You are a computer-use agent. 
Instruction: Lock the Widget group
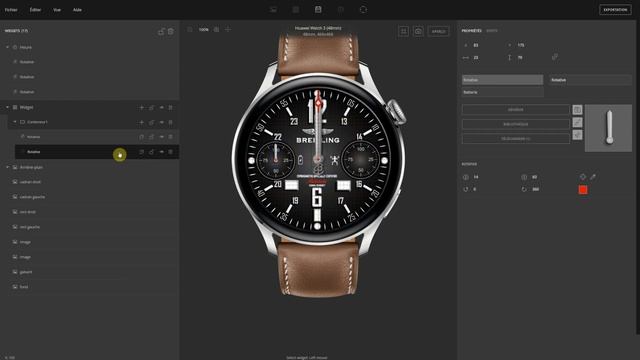151,107
